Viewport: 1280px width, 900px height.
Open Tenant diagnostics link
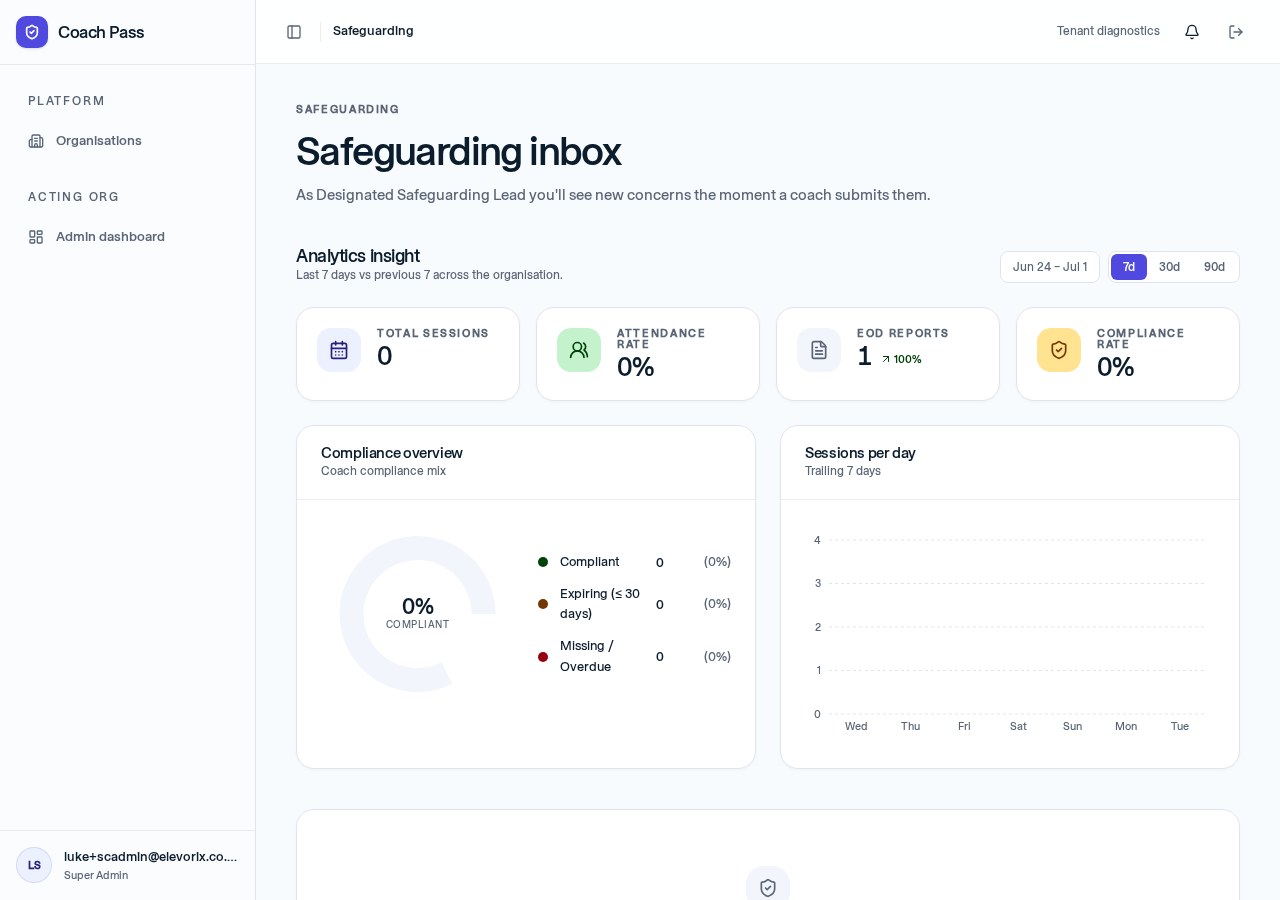(1108, 31)
